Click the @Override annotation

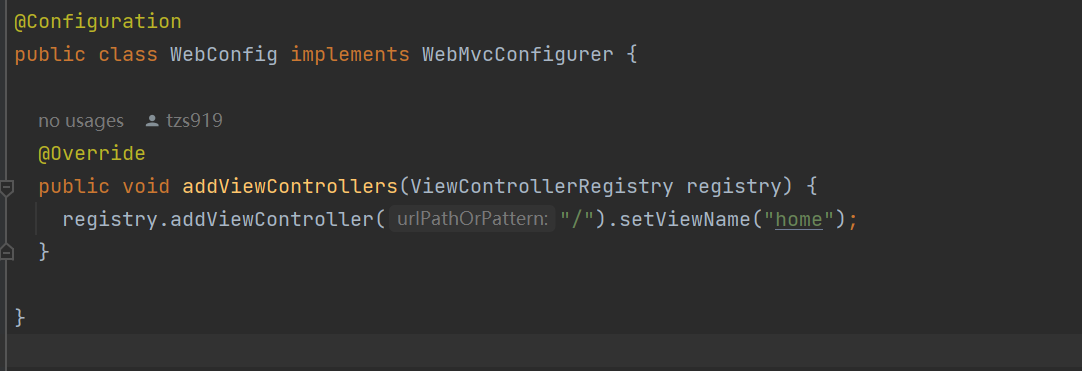[x=92, y=153]
